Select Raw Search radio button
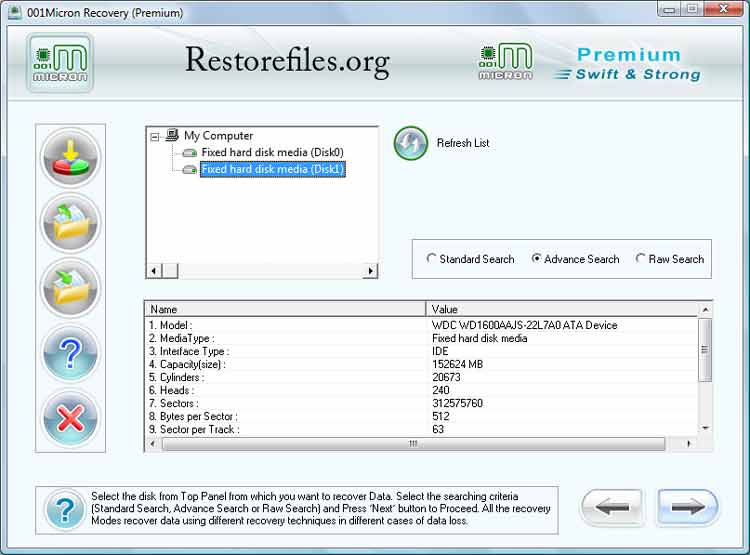Viewport: 750px width, 555px height. click(640, 258)
